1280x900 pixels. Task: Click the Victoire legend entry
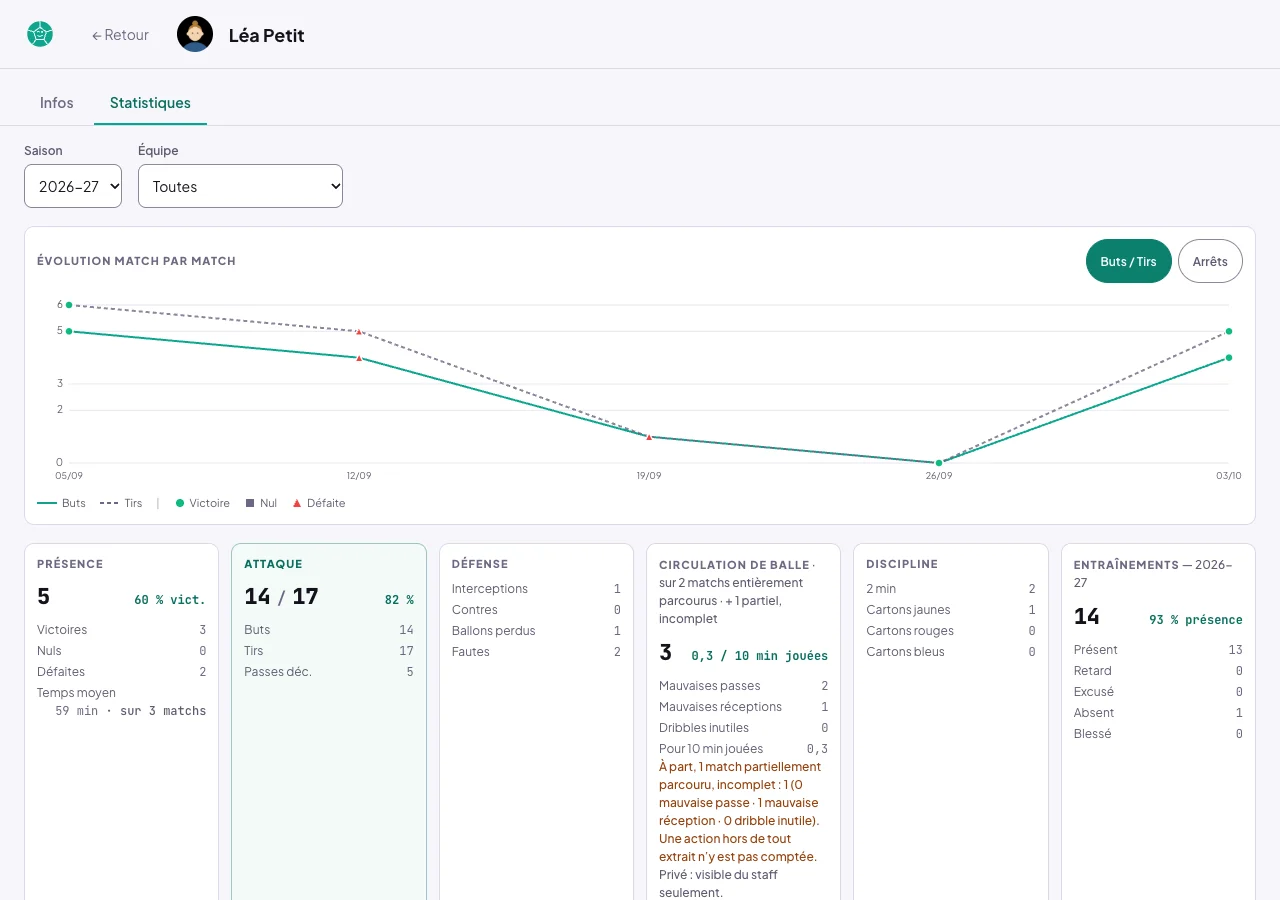click(x=203, y=503)
